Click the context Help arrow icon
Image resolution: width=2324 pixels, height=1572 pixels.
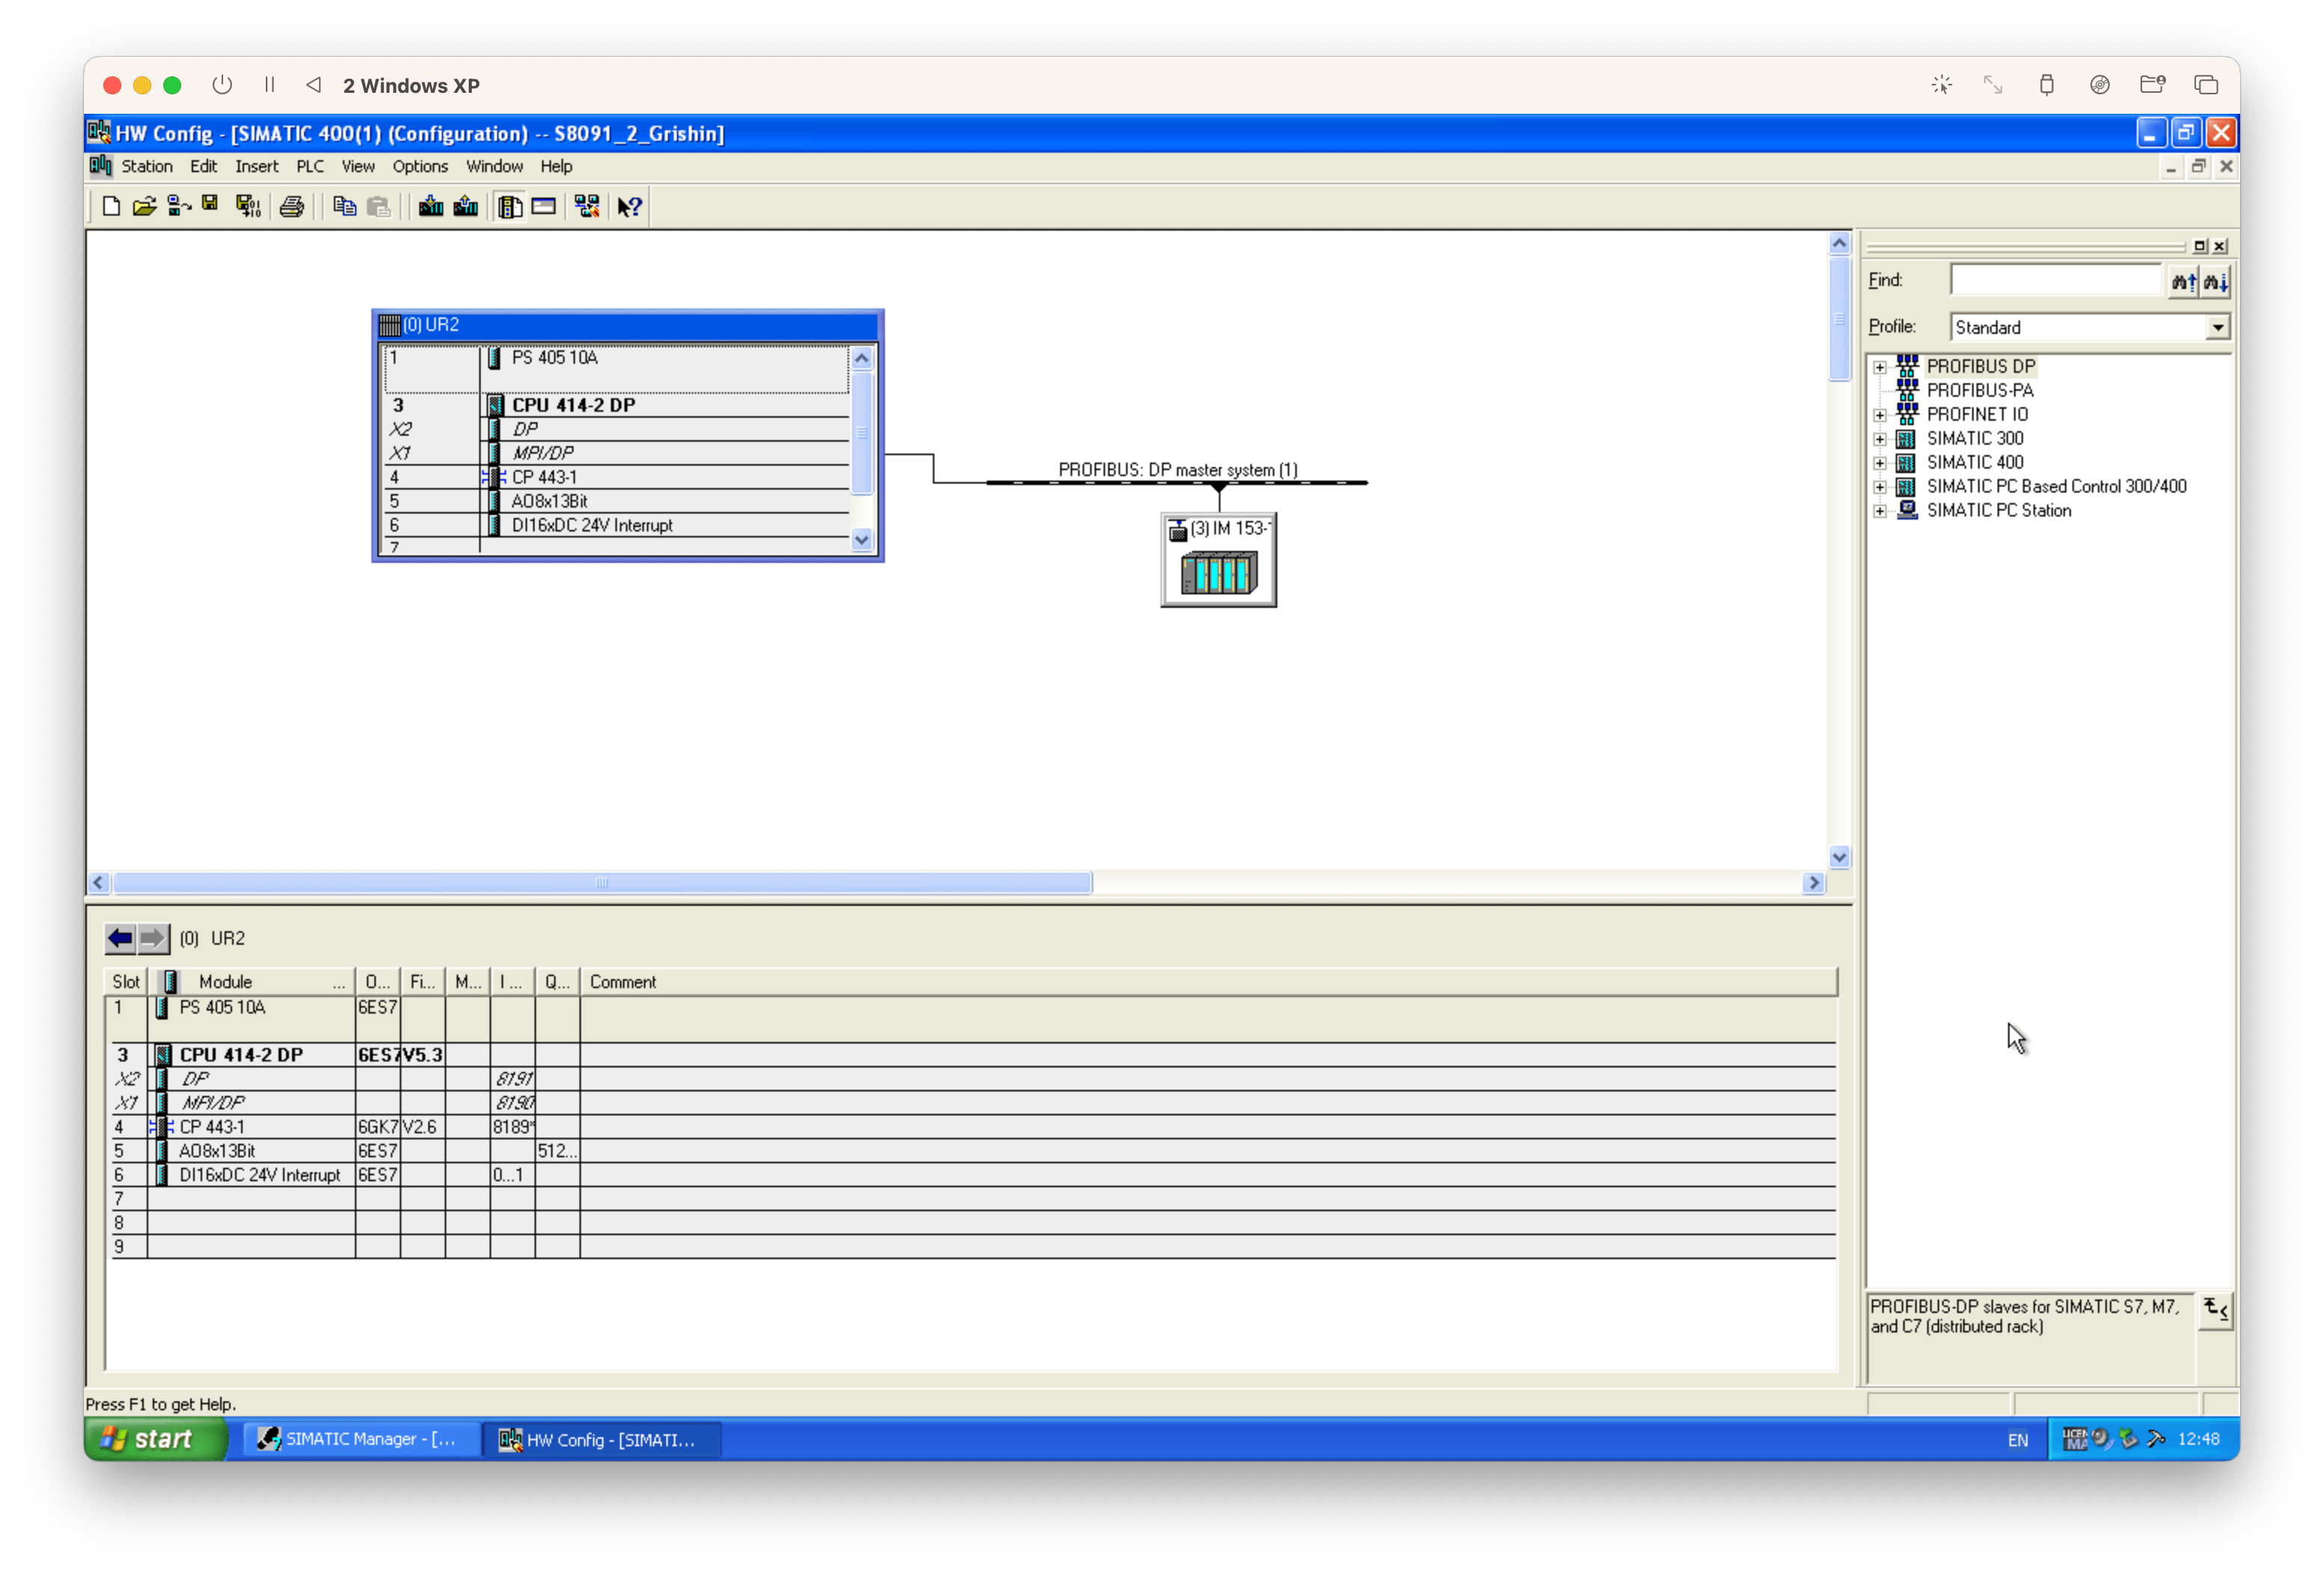pos(629,207)
